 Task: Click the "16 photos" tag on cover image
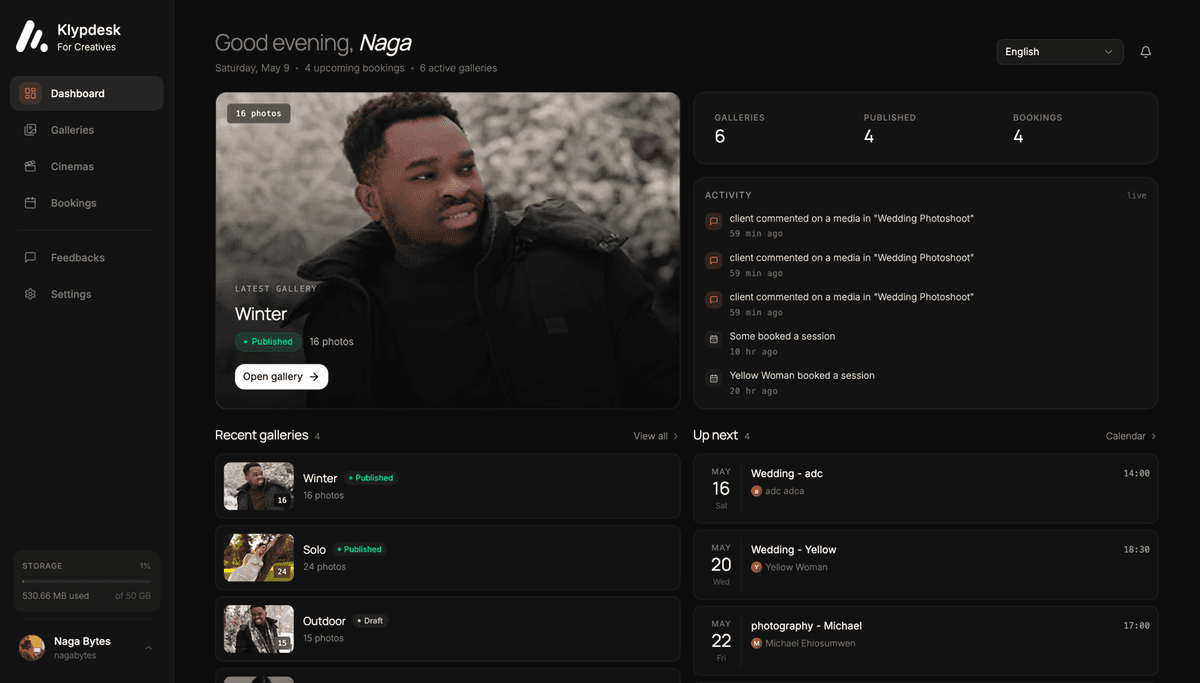click(x=259, y=114)
